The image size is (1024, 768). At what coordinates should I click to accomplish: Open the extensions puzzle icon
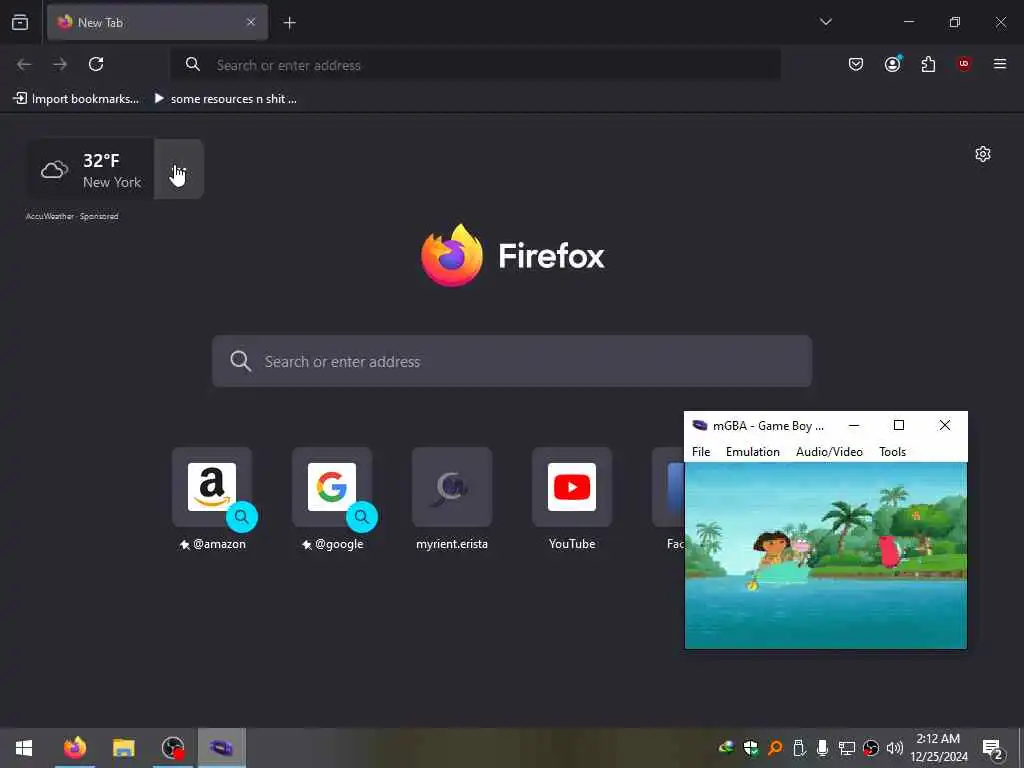[x=928, y=64]
